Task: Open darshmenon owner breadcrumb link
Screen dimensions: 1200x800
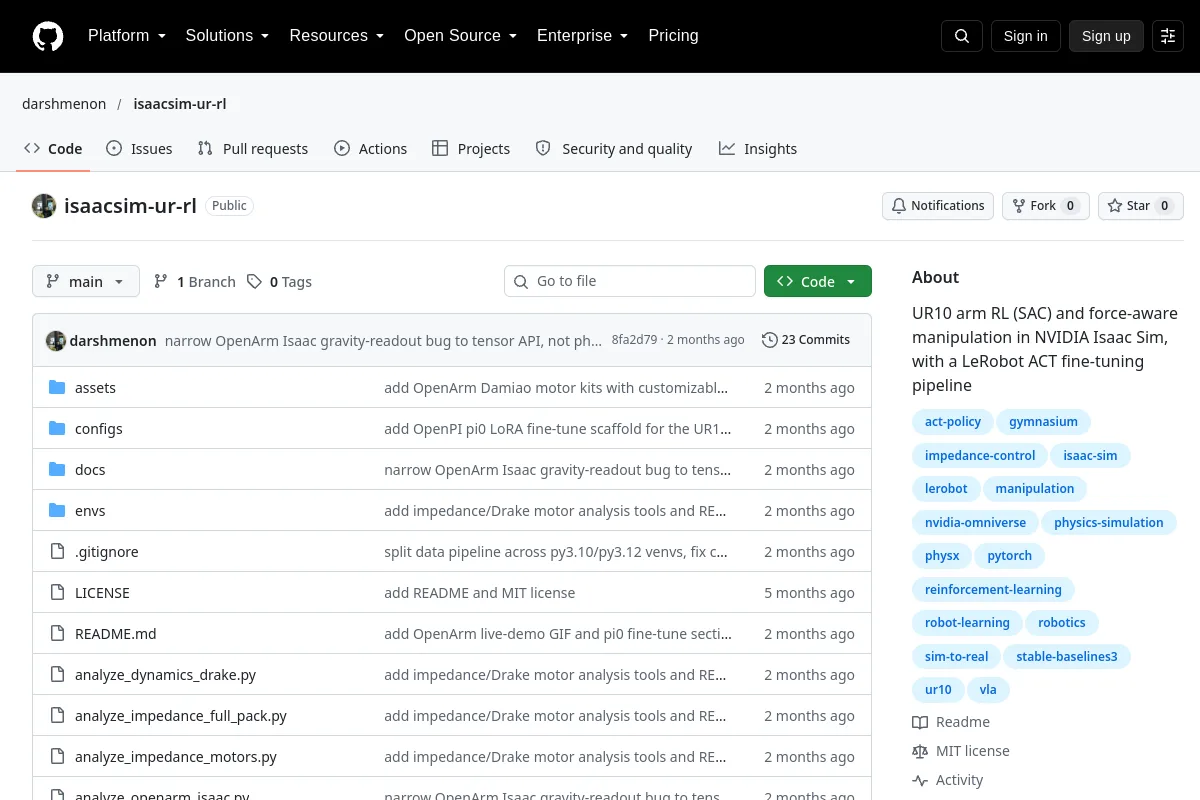Action: tap(64, 104)
